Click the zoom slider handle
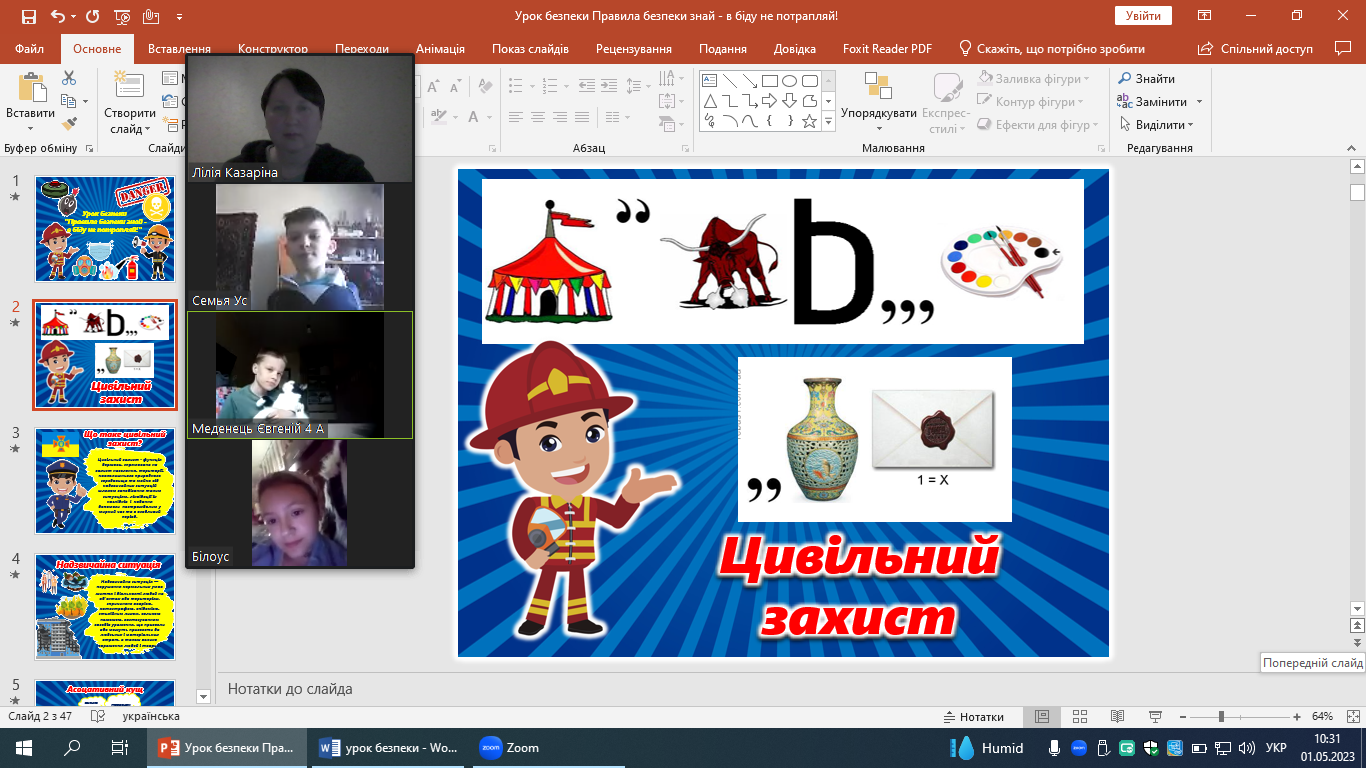1366x768 pixels. [1221, 717]
